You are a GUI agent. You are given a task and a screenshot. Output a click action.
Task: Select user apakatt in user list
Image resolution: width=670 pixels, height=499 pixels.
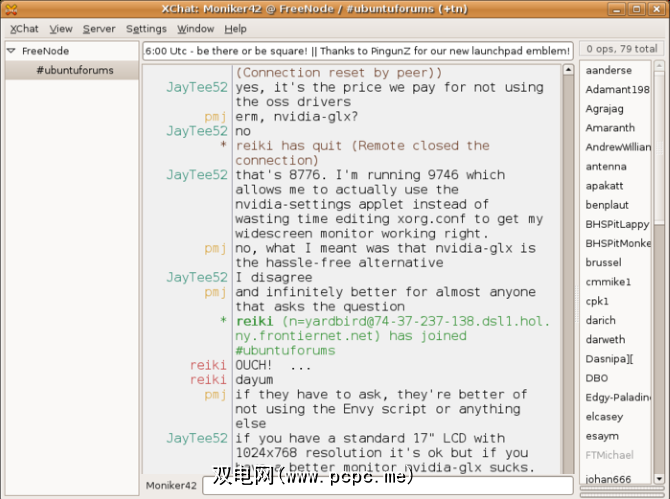(604, 185)
